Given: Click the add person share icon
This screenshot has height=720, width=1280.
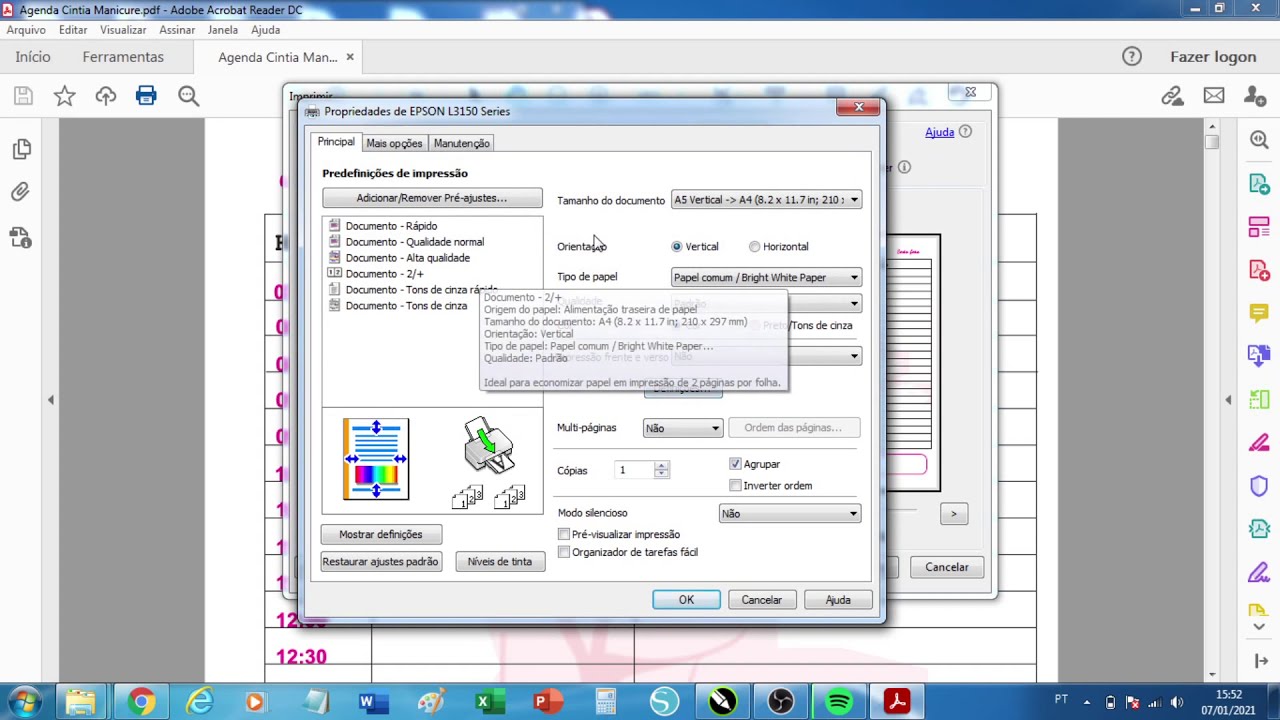Looking at the screenshot, I should (1255, 96).
